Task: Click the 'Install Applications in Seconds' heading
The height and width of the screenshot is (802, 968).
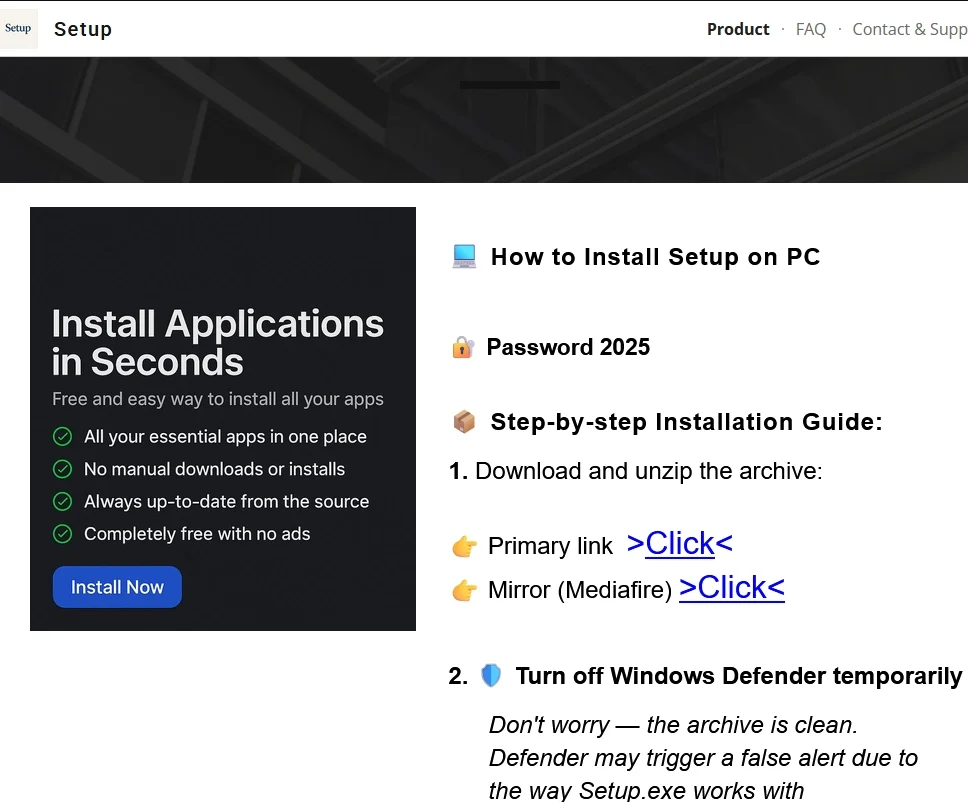Action: pos(218,343)
